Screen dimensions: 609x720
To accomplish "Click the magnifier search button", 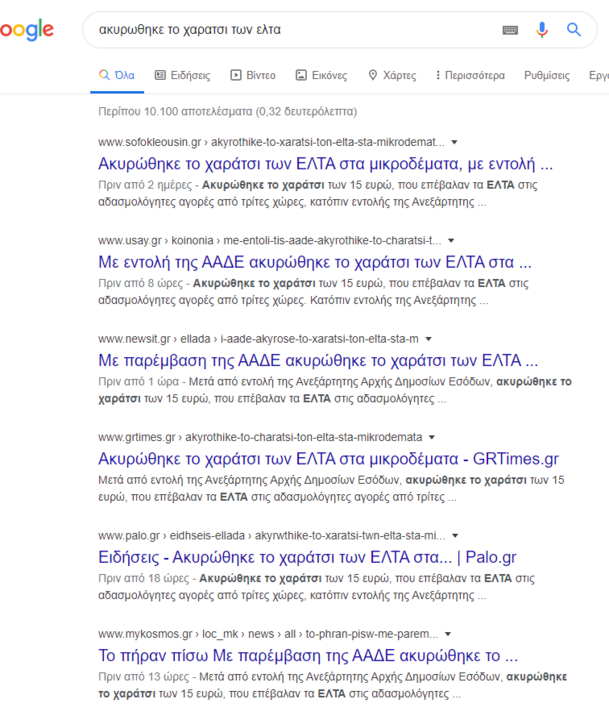I will pos(574,30).
